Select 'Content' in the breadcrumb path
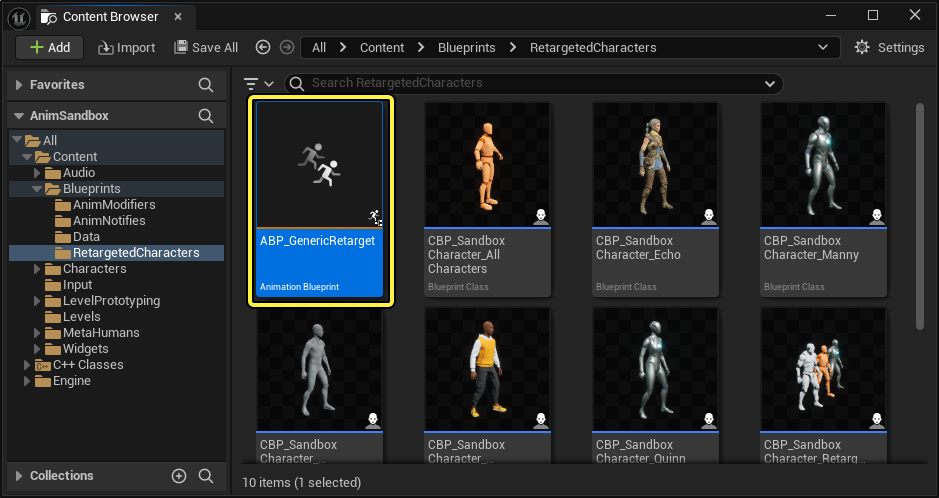Viewport: 939px width, 498px height. click(x=382, y=47)
